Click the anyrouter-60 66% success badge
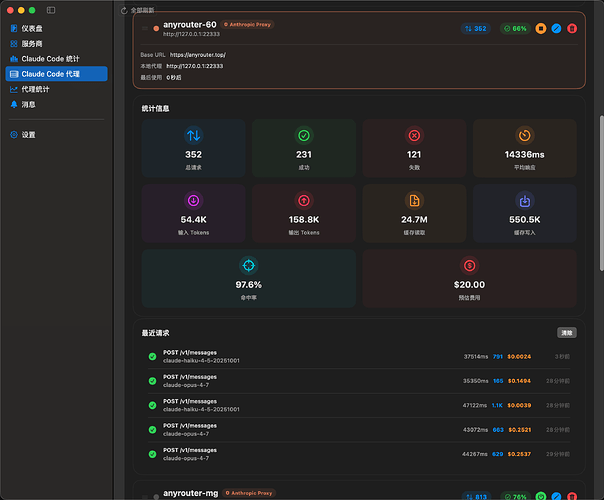Viewport: 604px width, 500px height. click(515, 29)
